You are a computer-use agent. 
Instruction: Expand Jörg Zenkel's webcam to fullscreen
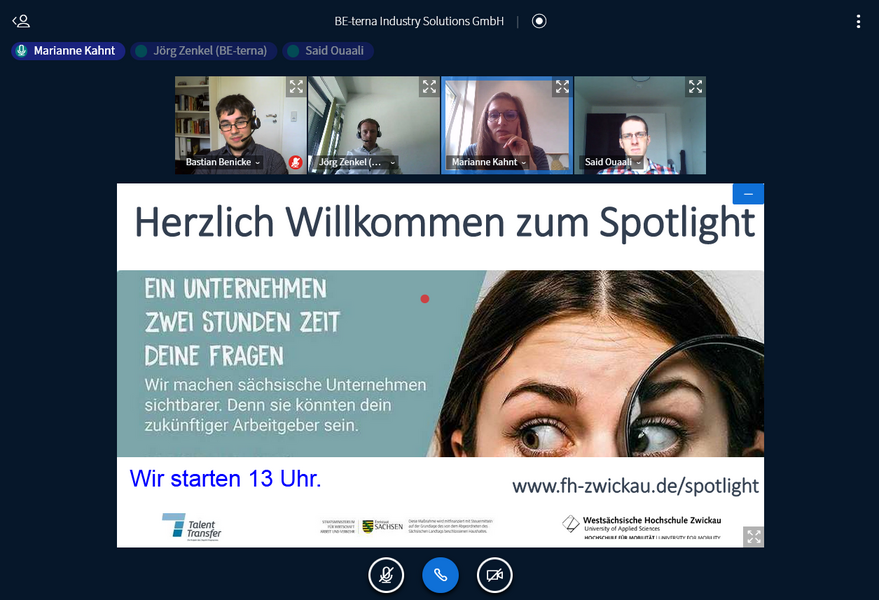click(429, 86)
